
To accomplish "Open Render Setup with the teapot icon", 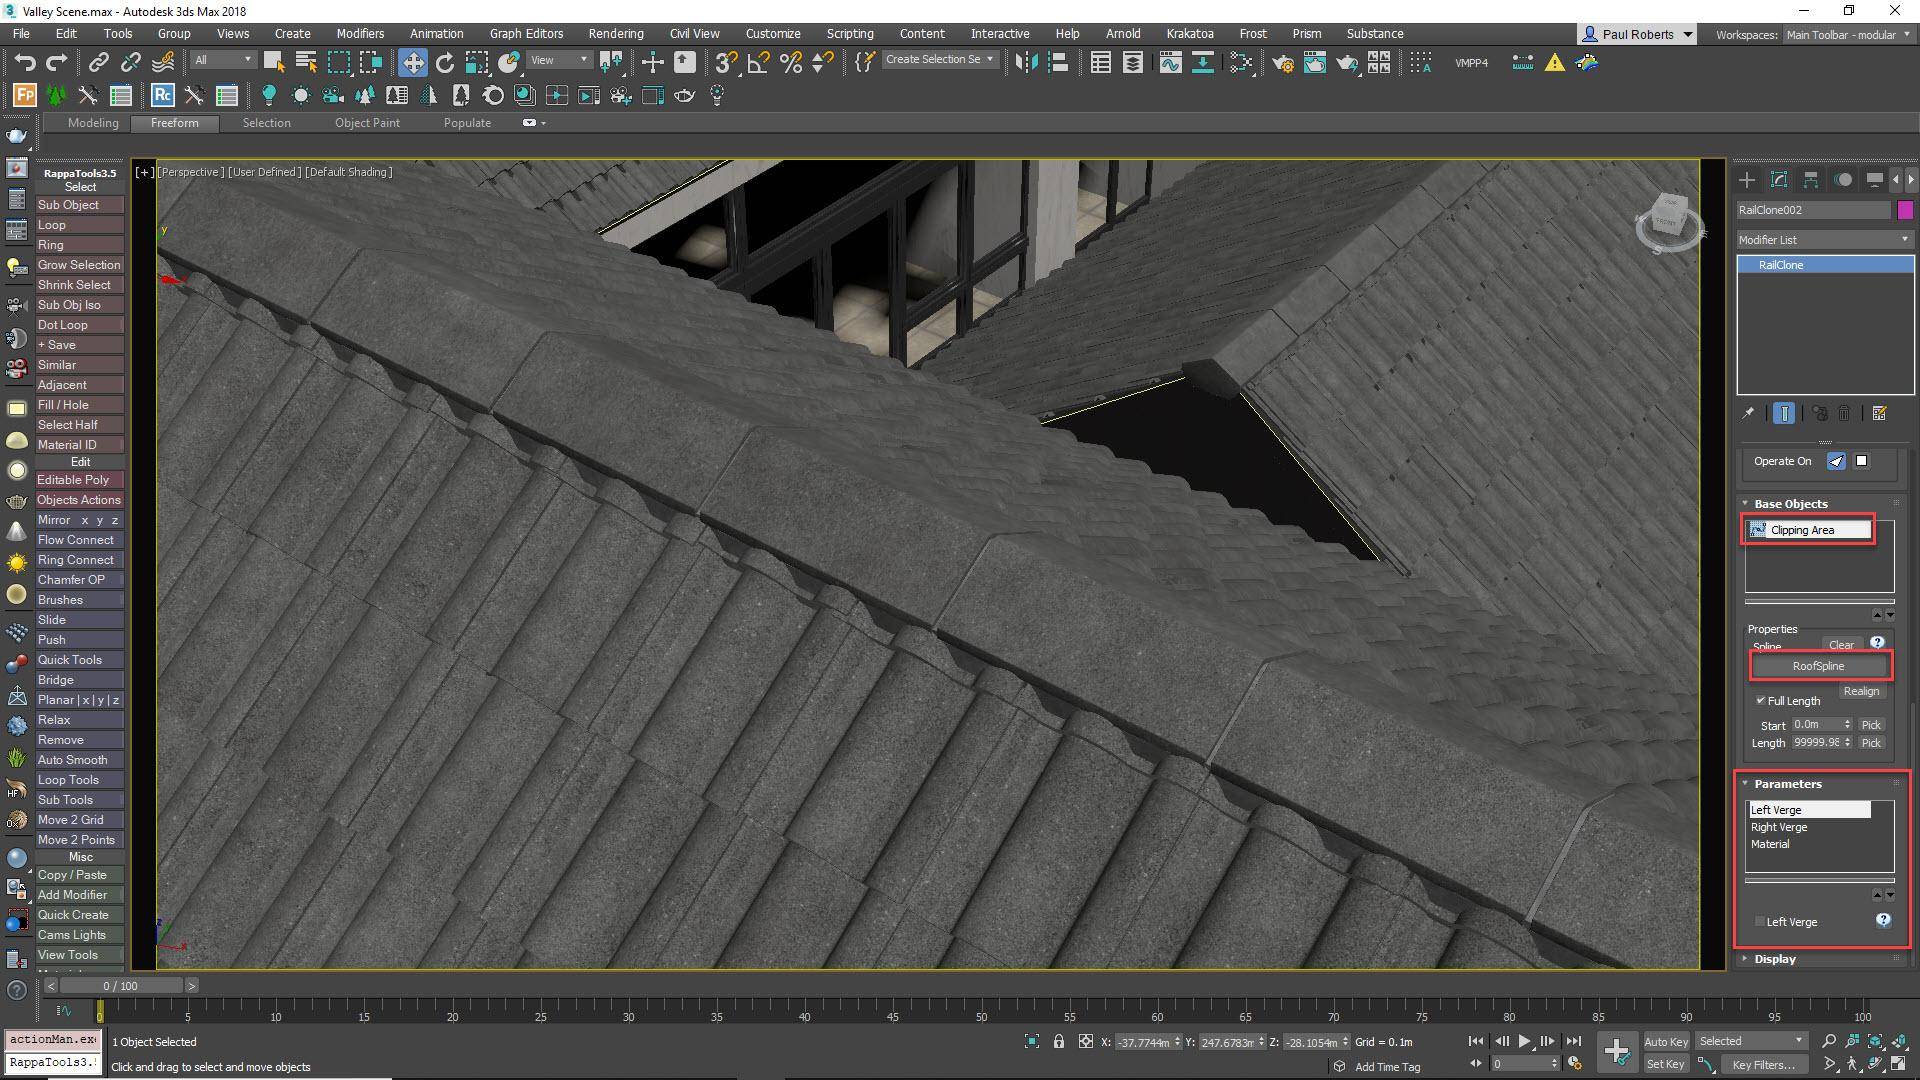I will (x=1283, y=63).
